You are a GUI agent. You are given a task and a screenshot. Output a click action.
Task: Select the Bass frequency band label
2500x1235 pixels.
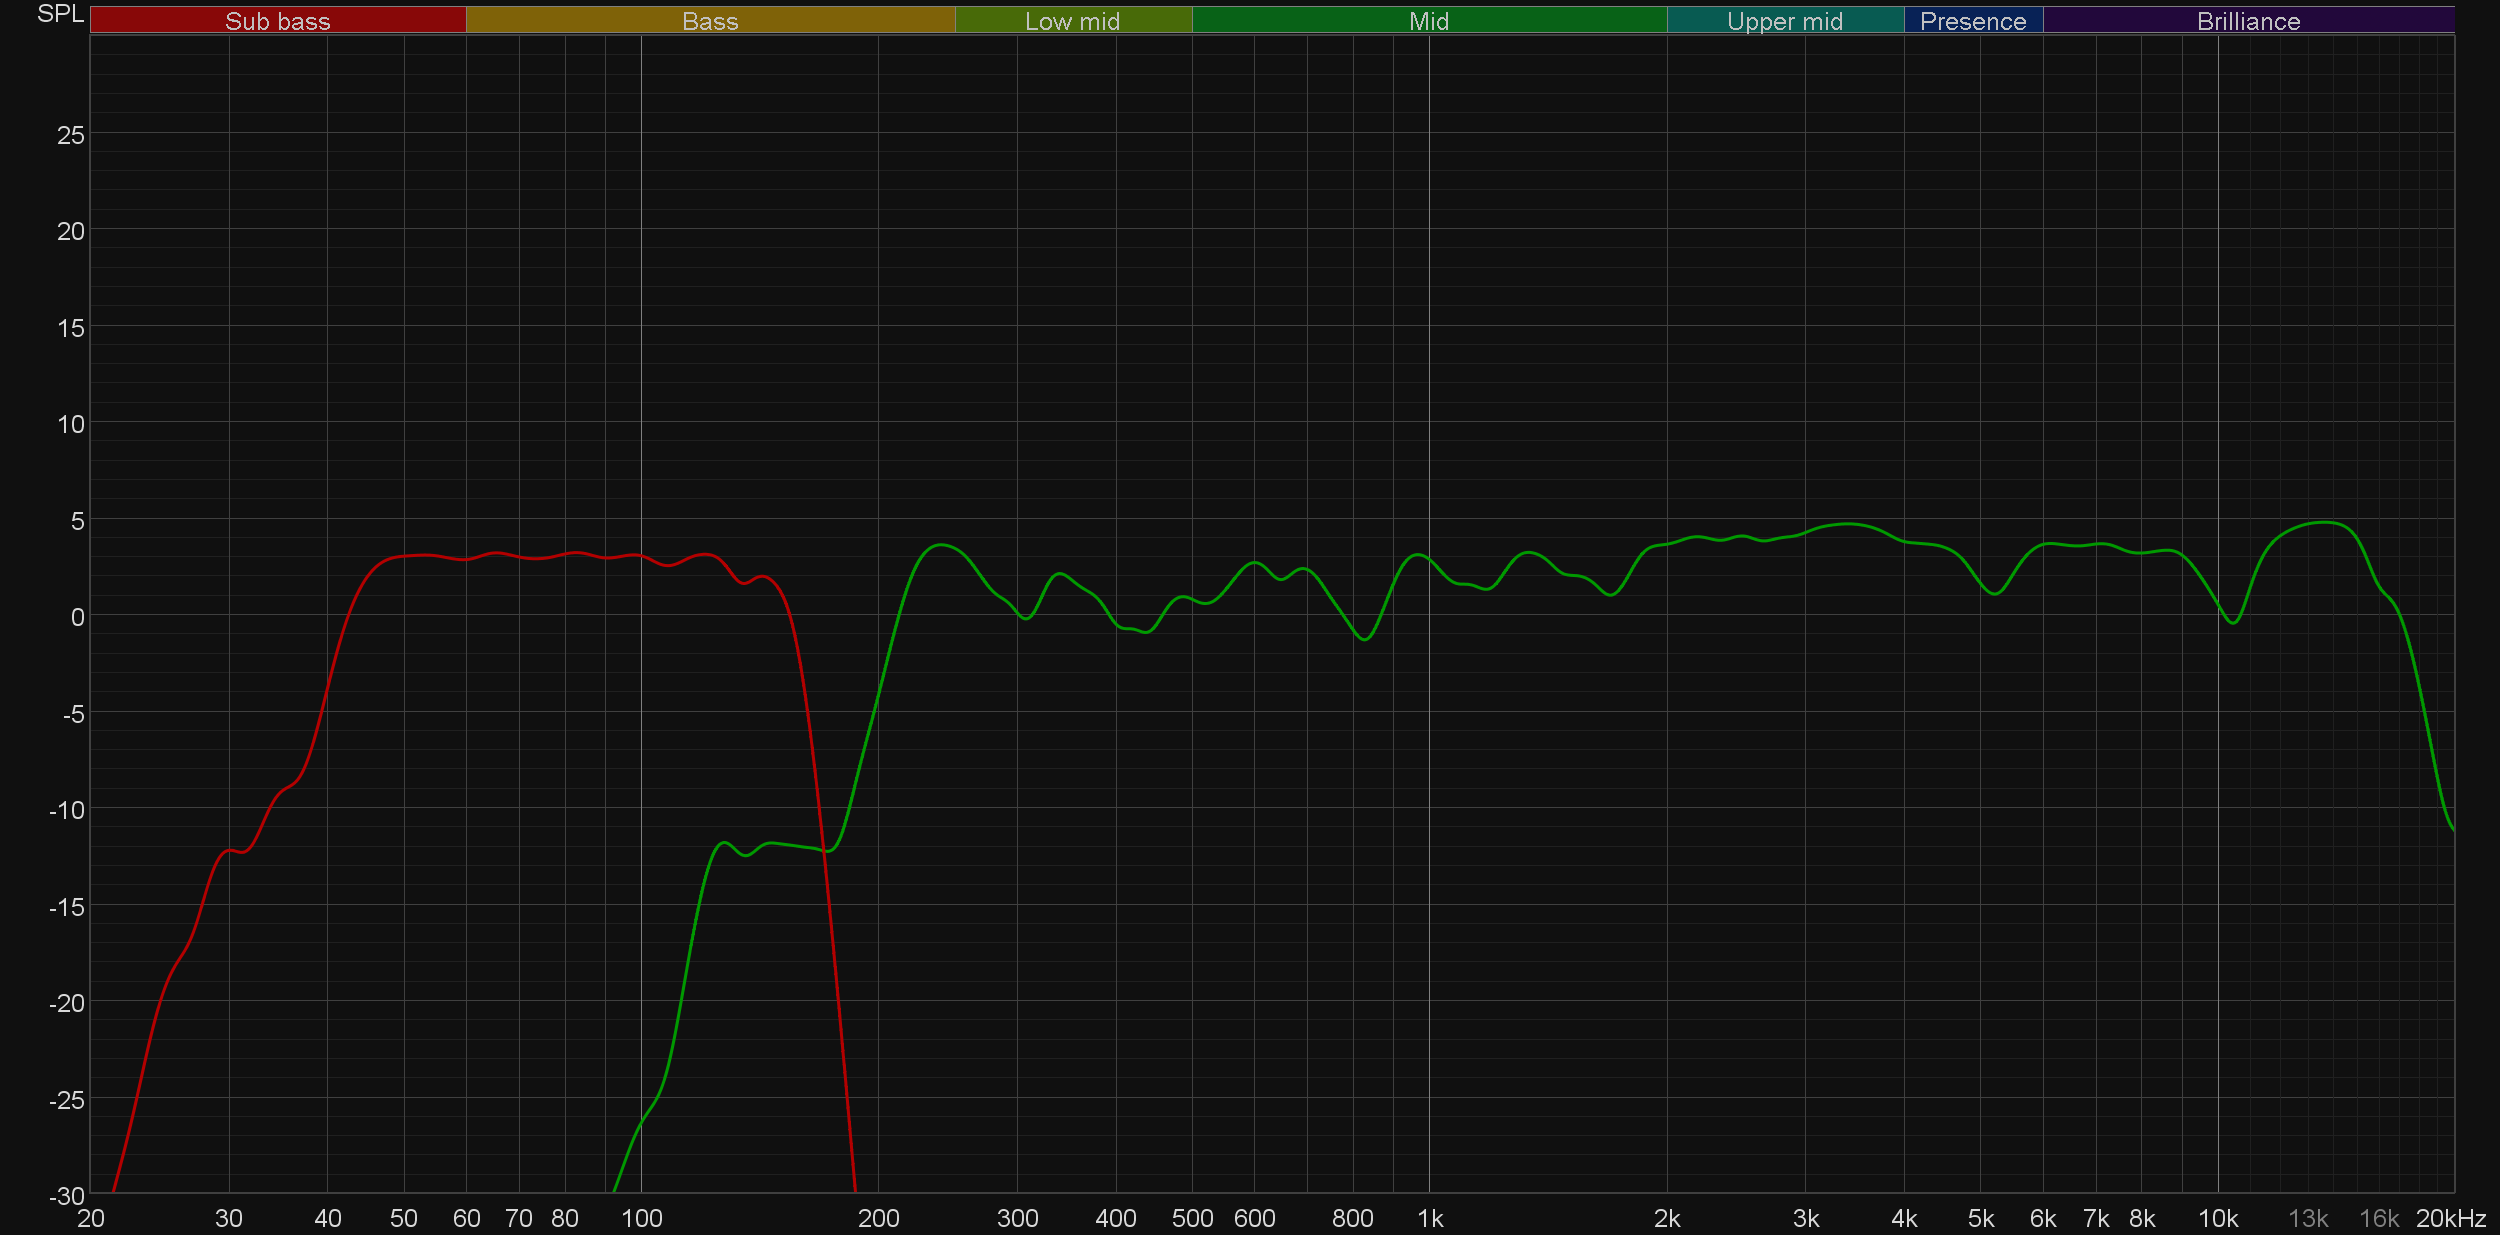click(710, 20)
